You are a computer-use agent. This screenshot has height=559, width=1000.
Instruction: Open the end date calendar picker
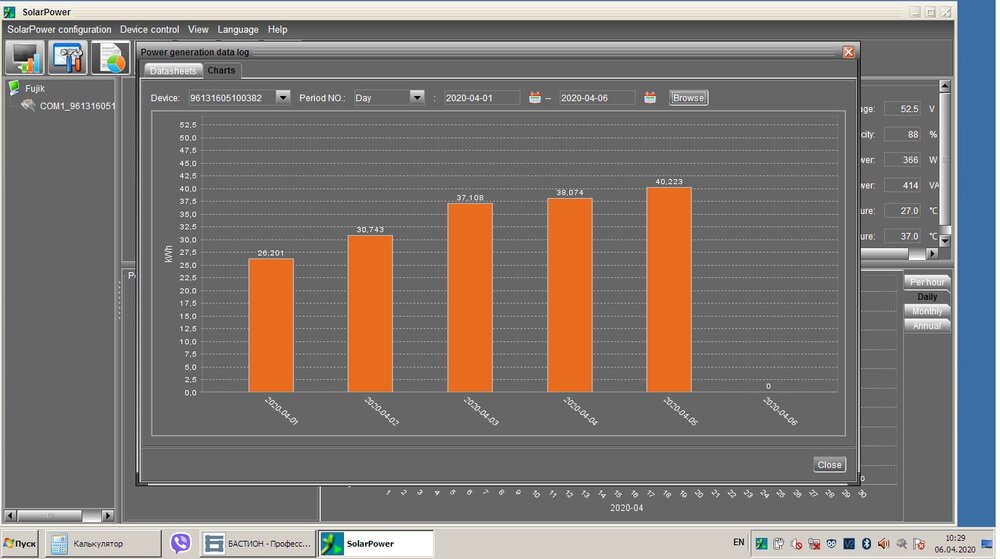(650, 97)
